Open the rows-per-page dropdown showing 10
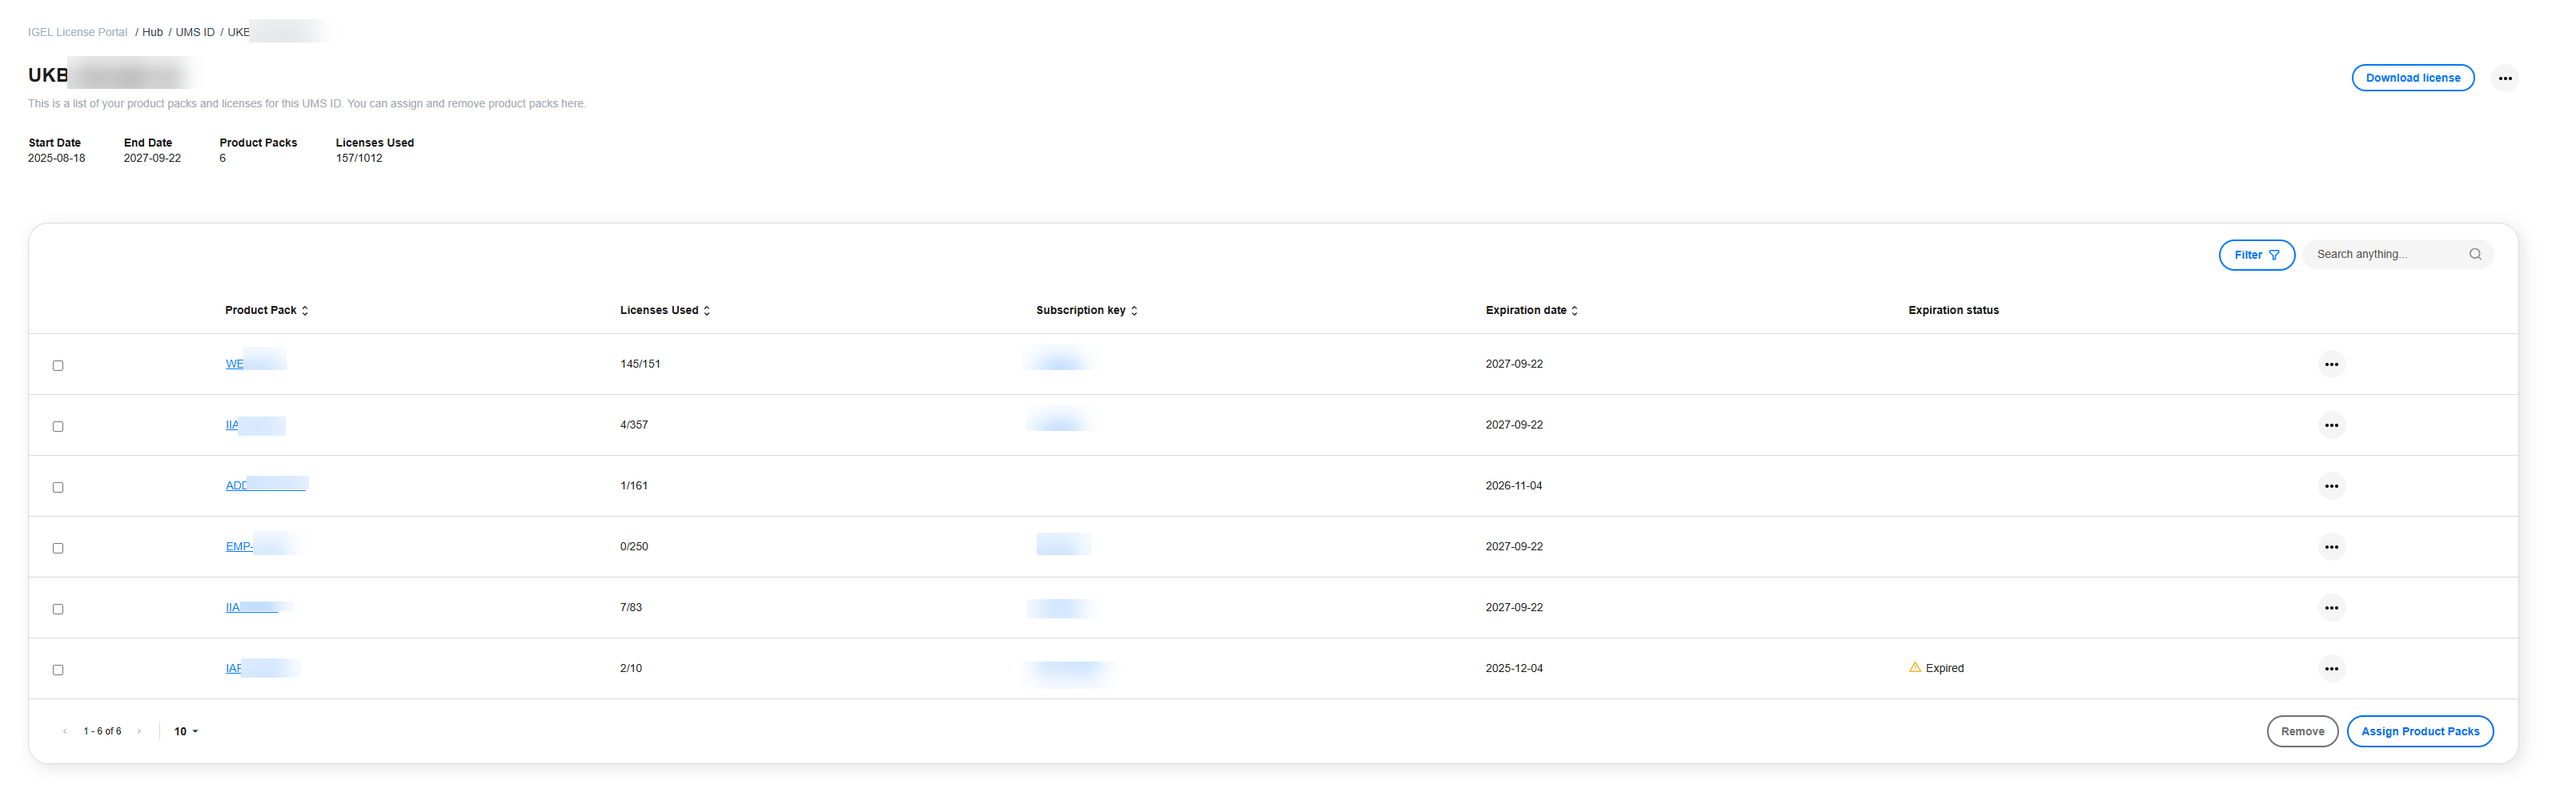The height and width of the screenshot is (809, 2576). pos(186,731)
